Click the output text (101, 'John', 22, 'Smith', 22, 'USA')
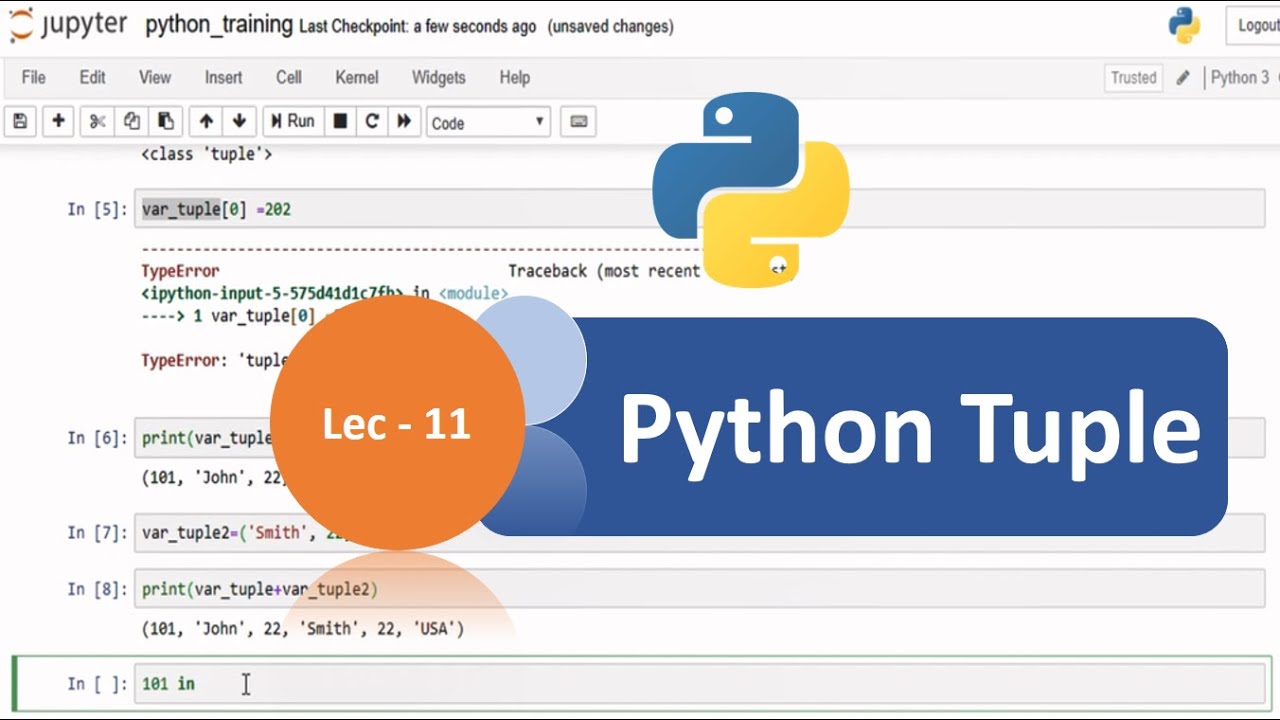1280x720 pixels. click(303, 629)
